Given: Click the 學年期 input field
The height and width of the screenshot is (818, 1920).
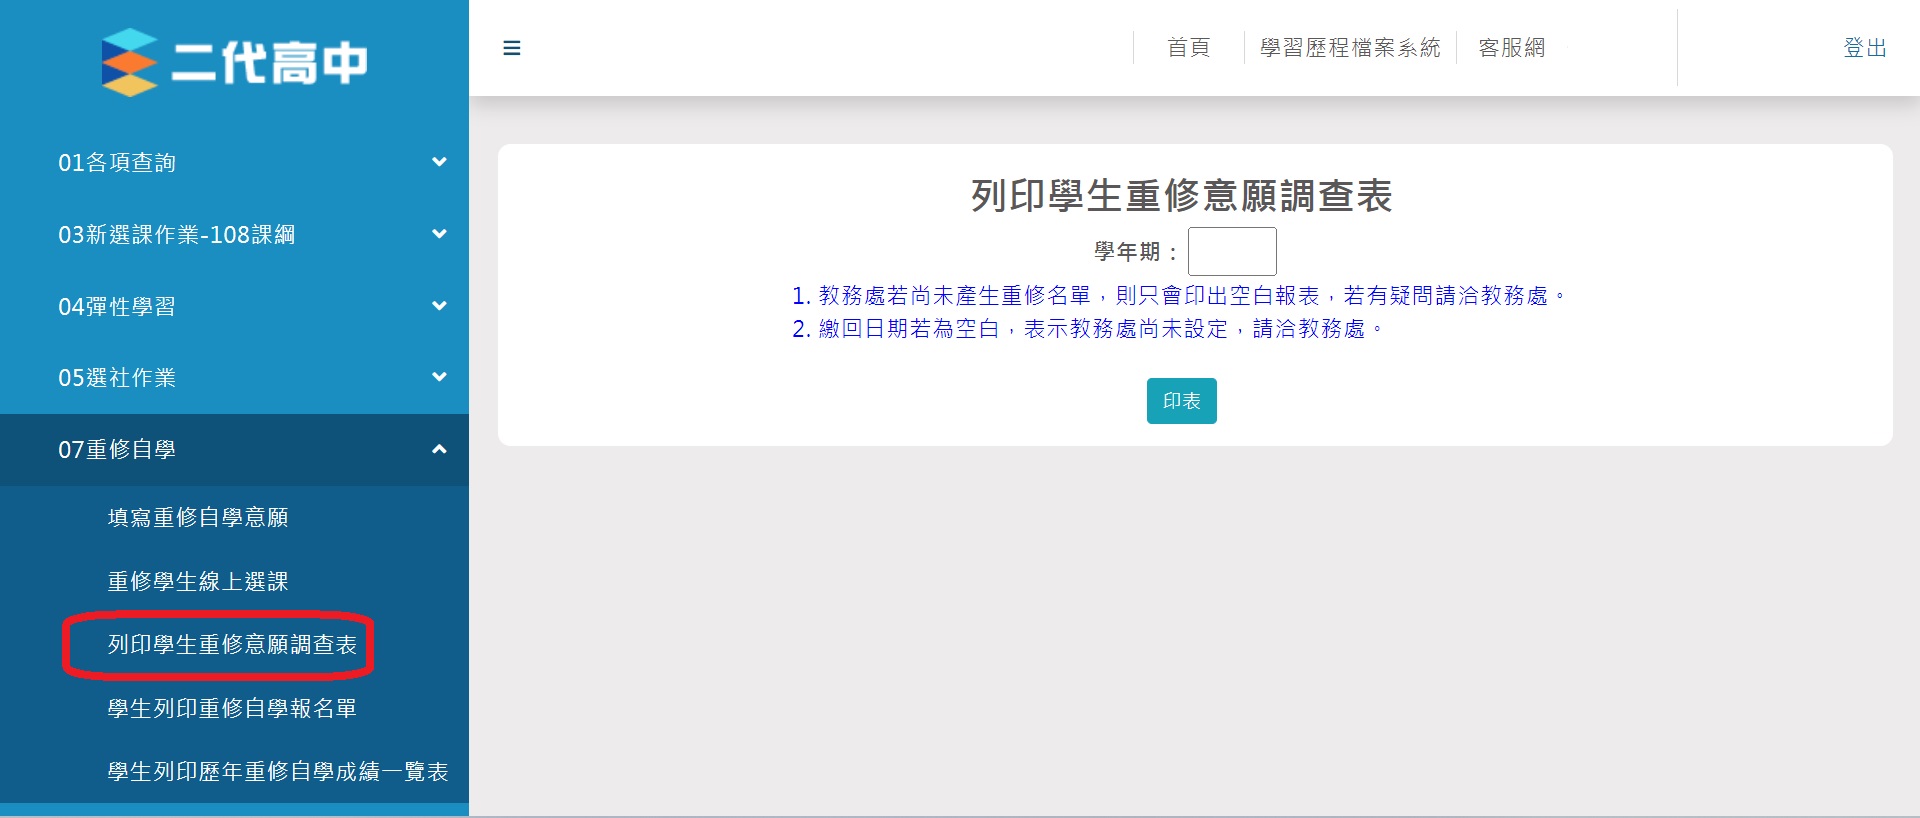Looking at the screenshot, I should pos(1231,251).
